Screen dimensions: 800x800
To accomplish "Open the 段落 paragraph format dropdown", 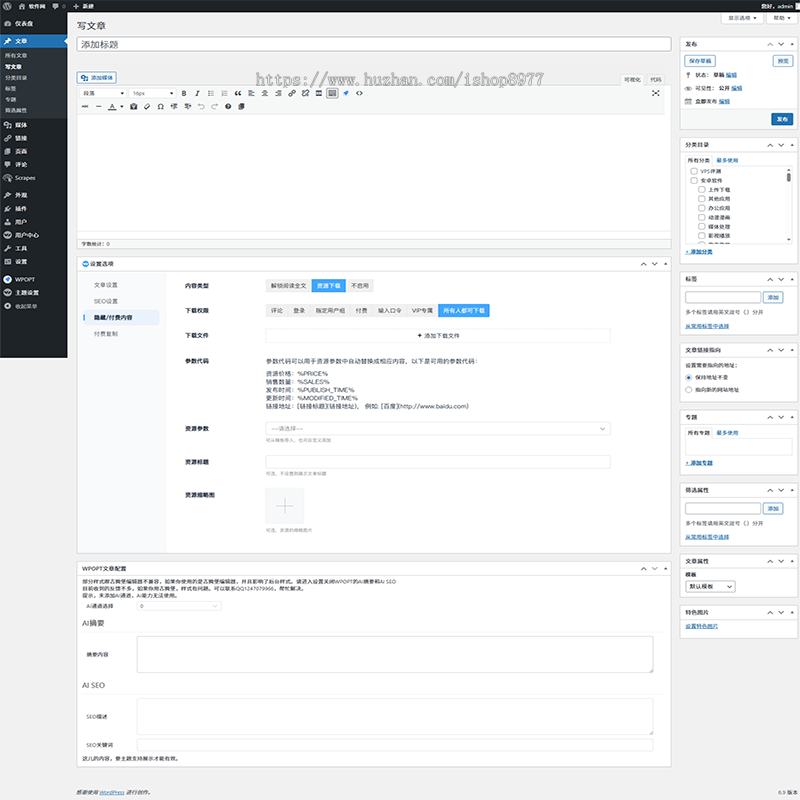I will [x=103, y=93].
